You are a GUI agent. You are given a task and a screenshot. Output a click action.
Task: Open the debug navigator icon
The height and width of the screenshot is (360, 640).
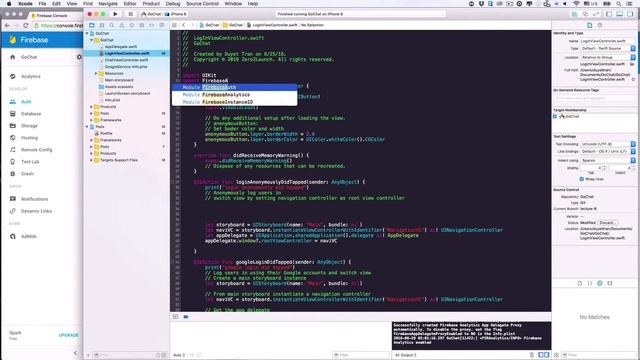(x=142, y=25)
